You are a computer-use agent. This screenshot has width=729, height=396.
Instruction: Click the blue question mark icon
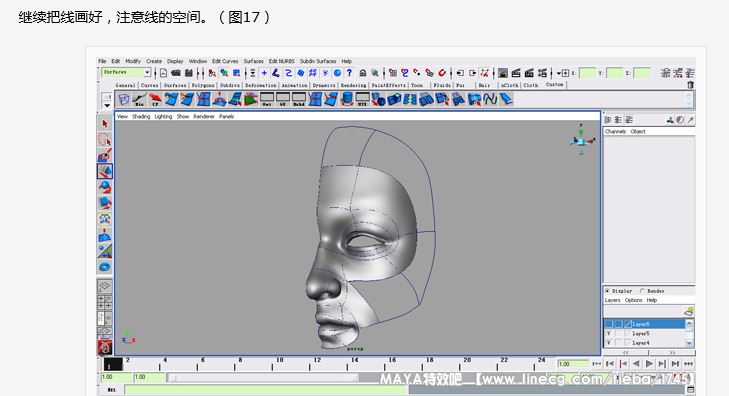point(349,73)
